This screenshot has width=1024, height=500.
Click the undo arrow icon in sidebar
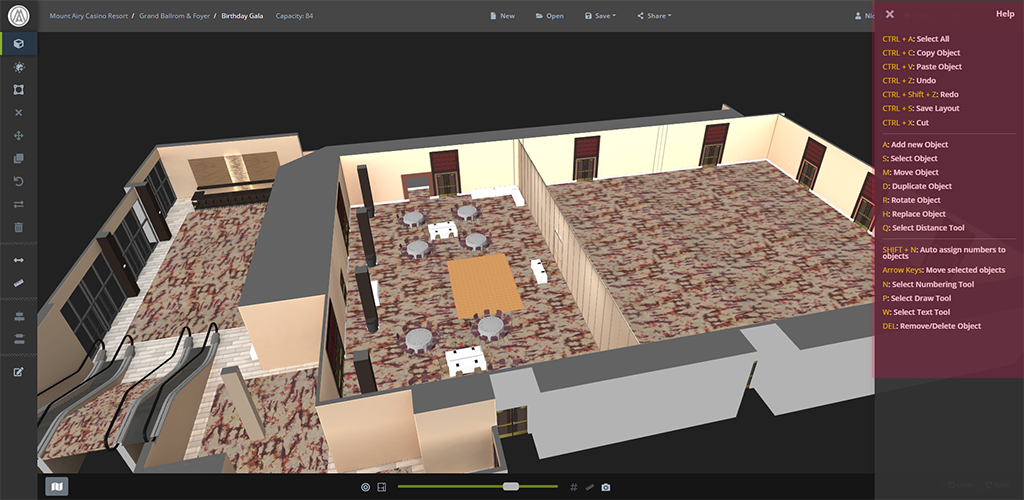(x=19, y=181)
